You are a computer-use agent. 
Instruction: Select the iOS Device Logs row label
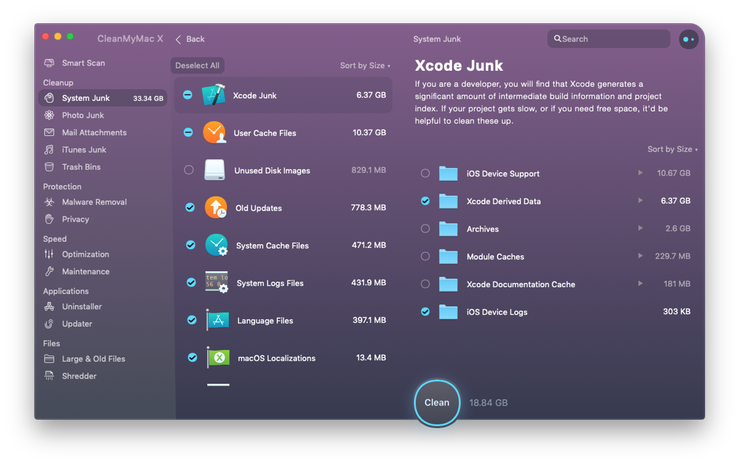click(x=496, y=312)
